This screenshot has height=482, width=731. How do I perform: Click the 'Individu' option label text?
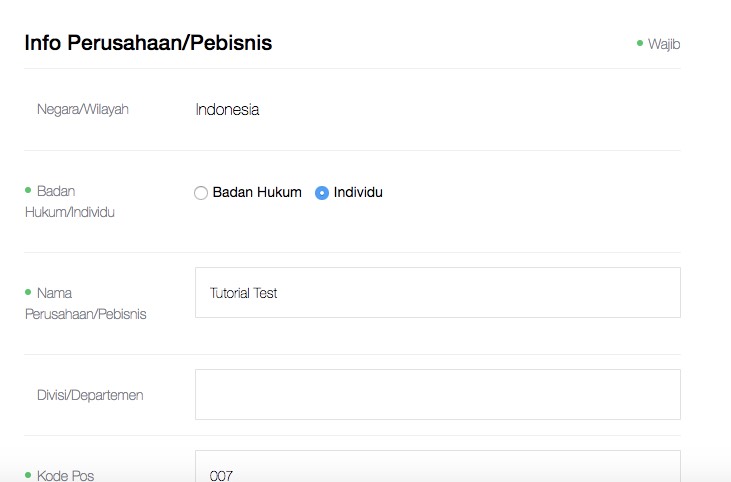click(x=358, y=192)
